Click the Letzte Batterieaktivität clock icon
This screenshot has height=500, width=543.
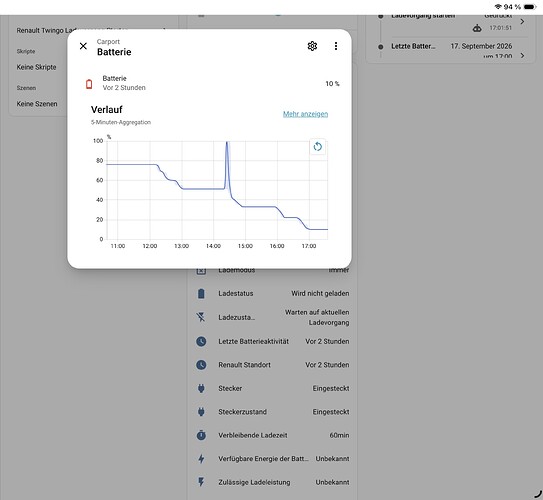[x=201, y=341]
